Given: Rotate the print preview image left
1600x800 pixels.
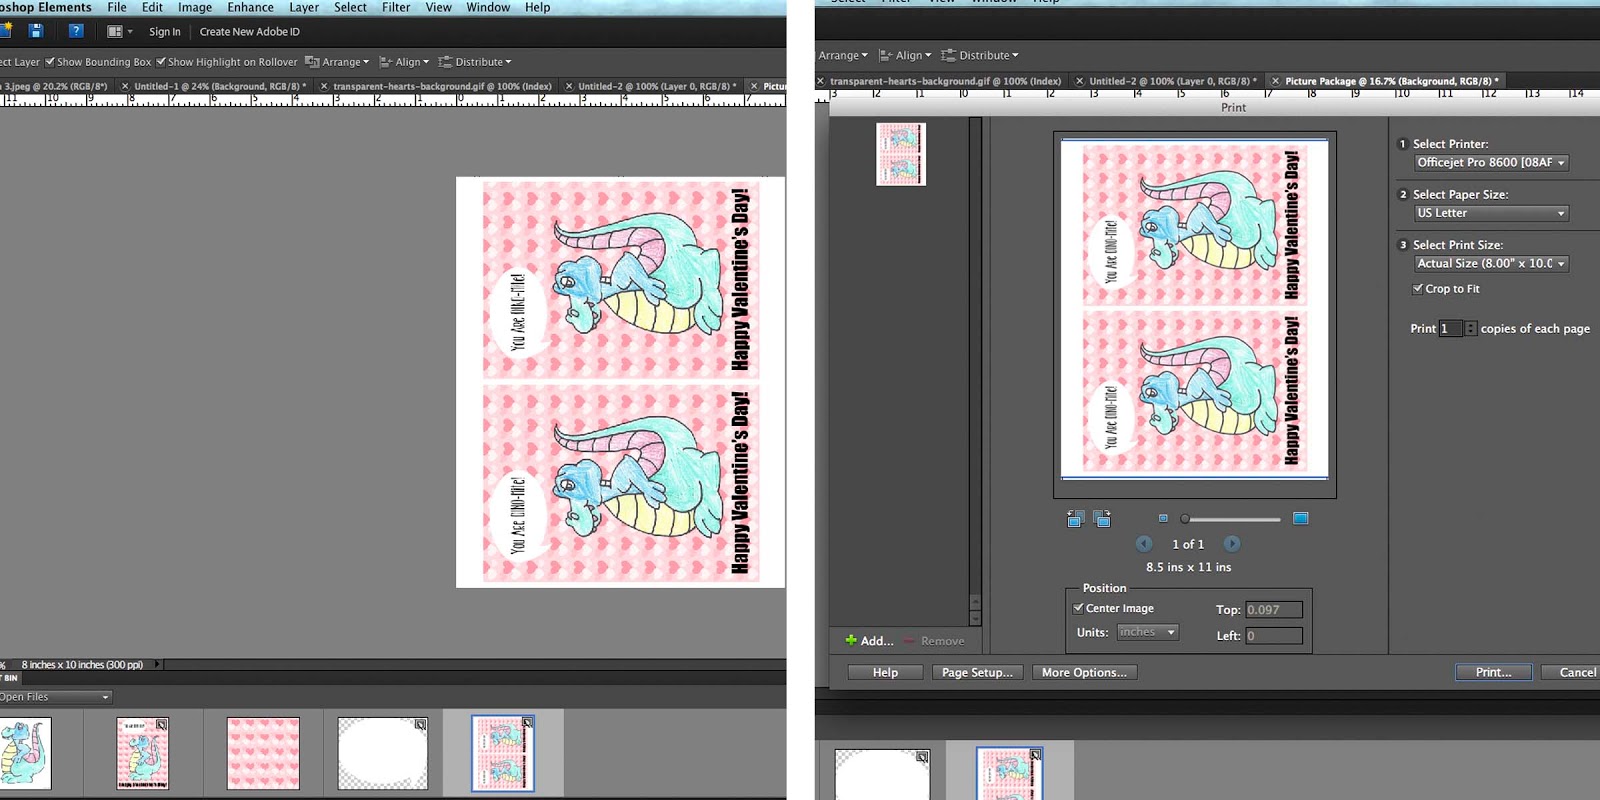Looking at the screenshot, I should point(1075,519).
